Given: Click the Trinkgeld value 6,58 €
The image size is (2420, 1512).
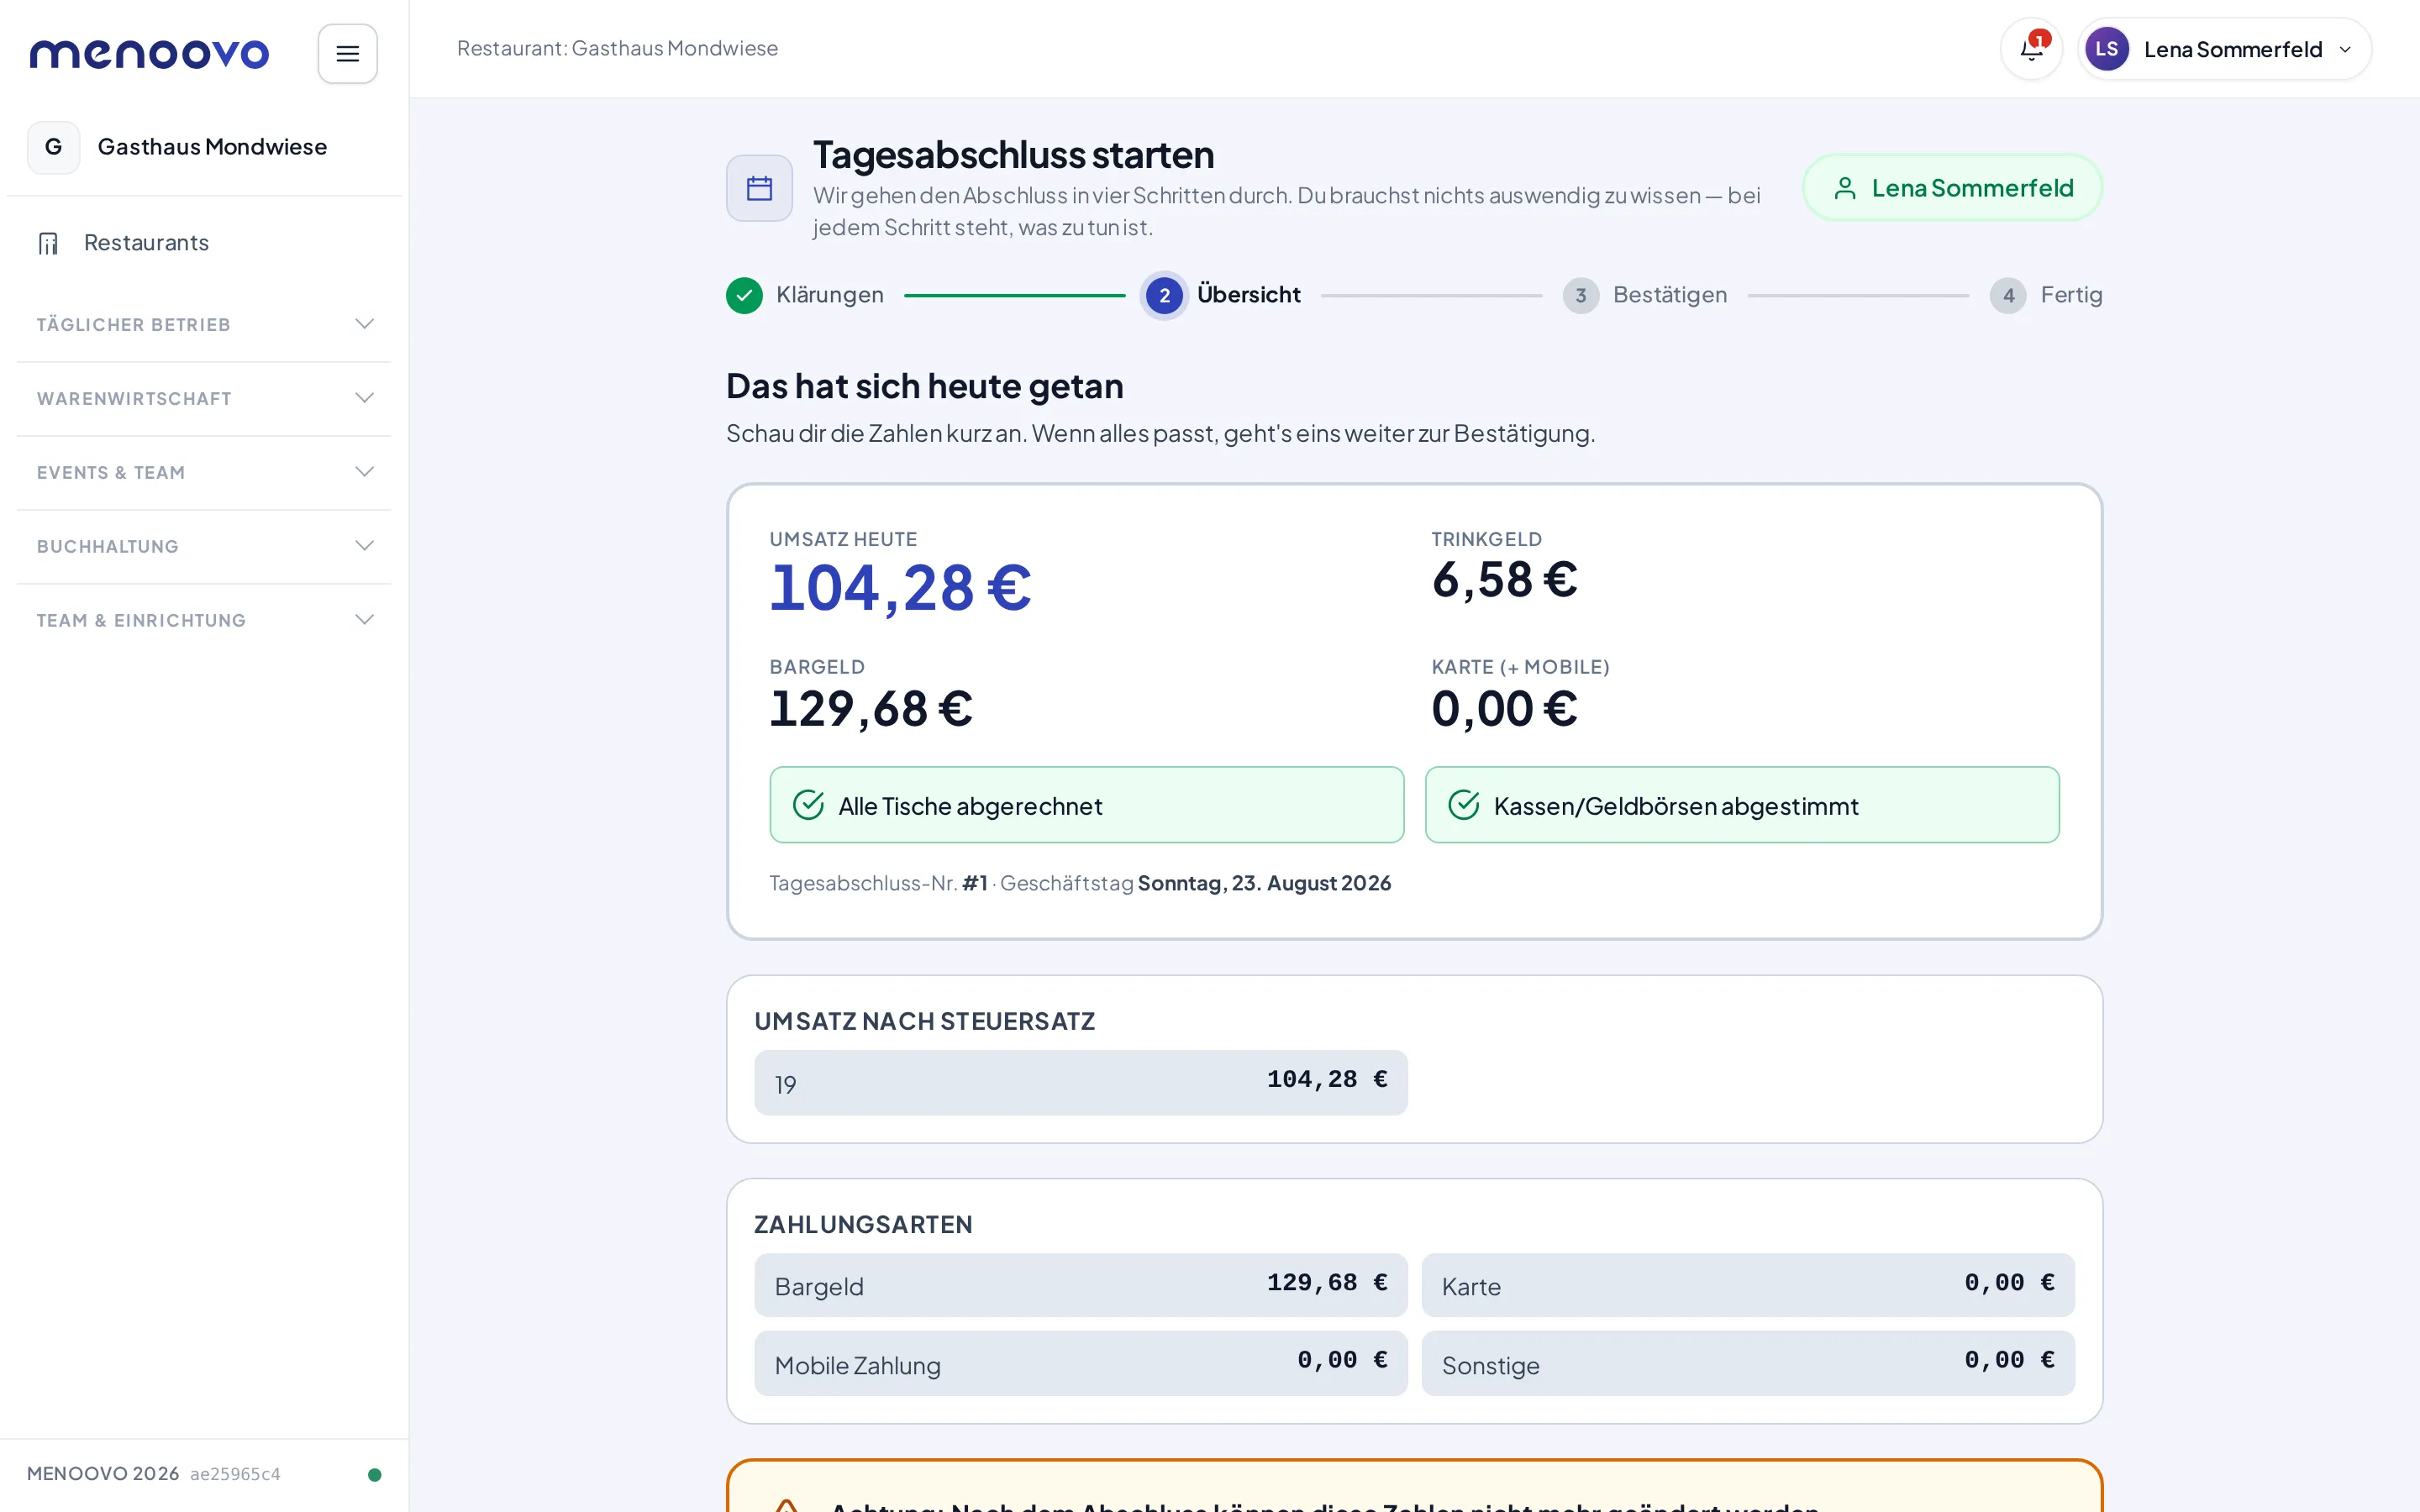Looking at the screenshot, I should coord(1504,580).
